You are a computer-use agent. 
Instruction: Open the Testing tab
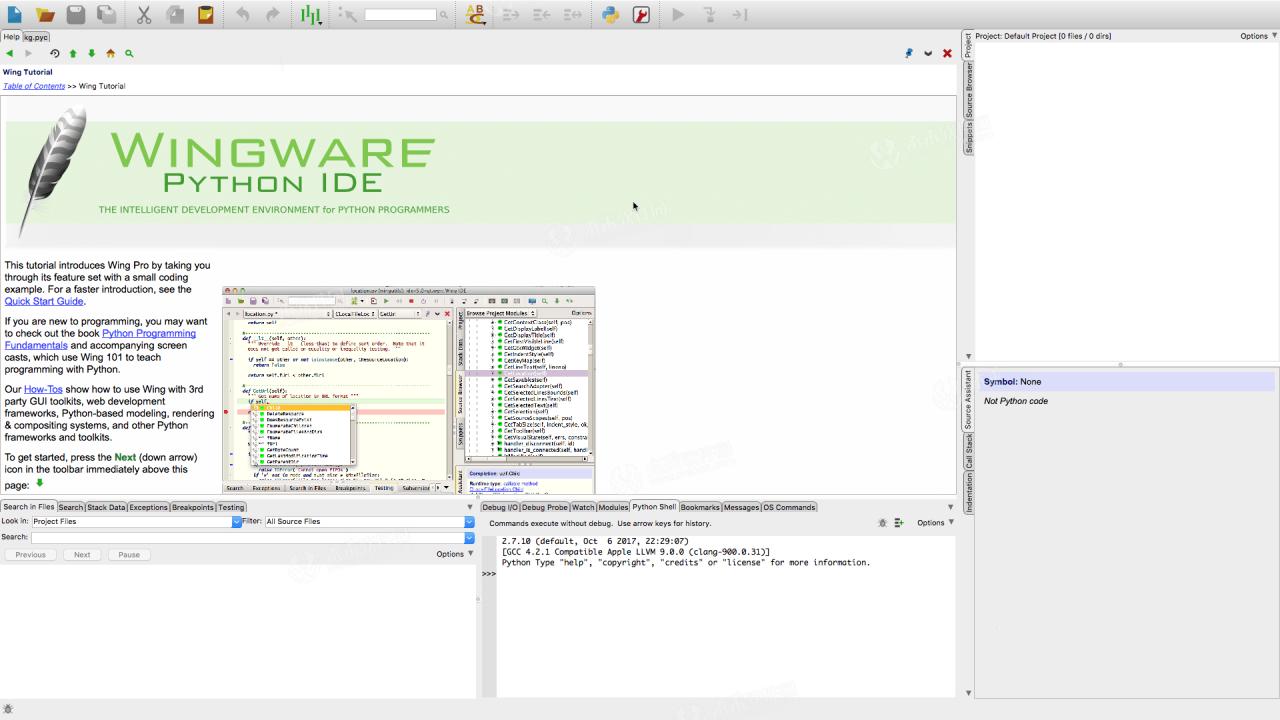231,507
